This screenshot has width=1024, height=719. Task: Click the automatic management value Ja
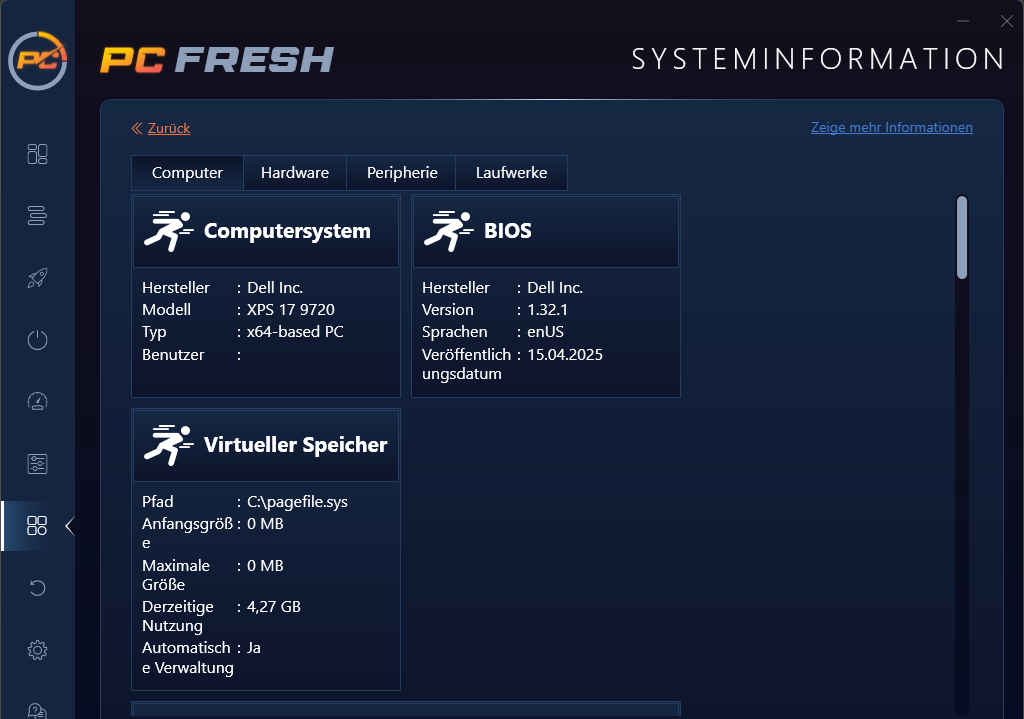(253, 648)
